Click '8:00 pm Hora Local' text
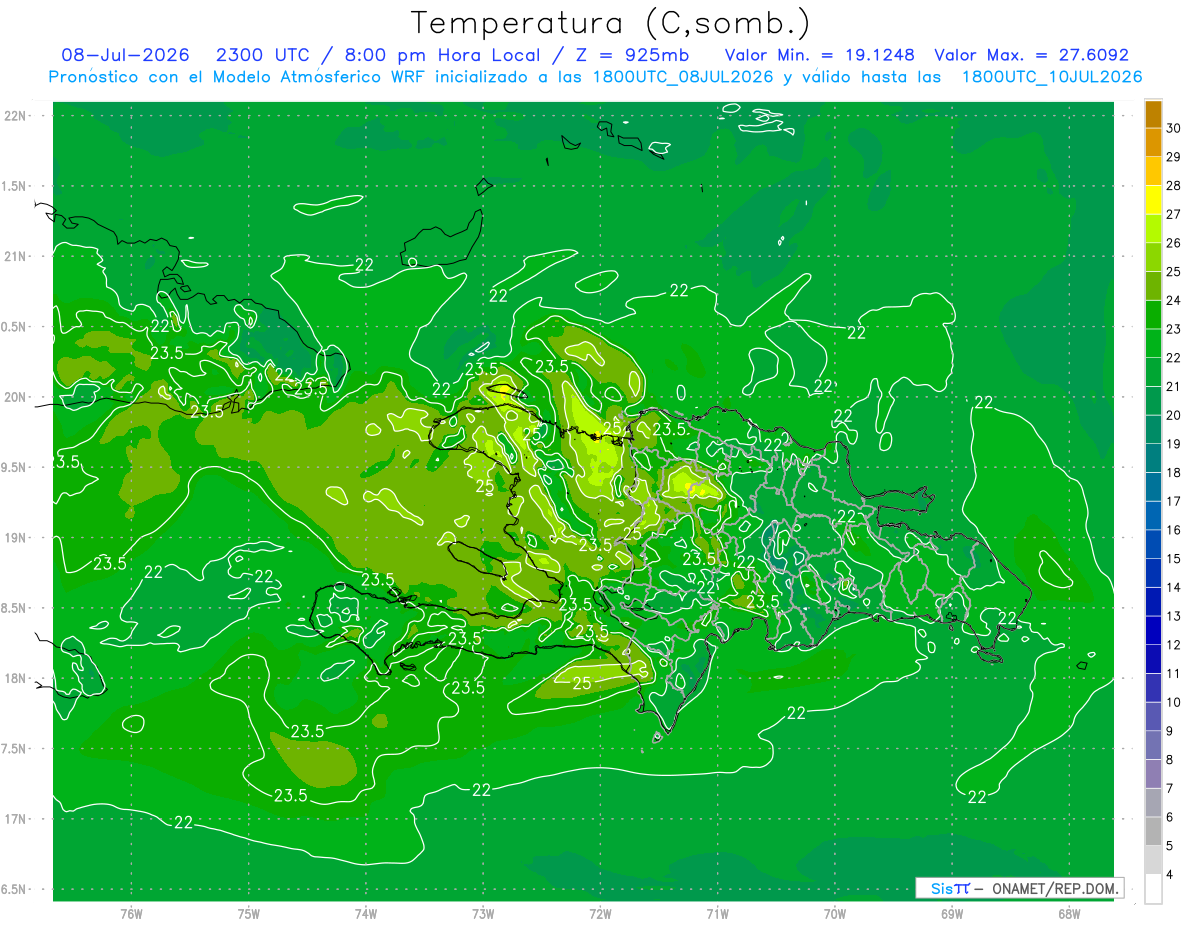The image size is (1200, 927). (x=443, y=55)
